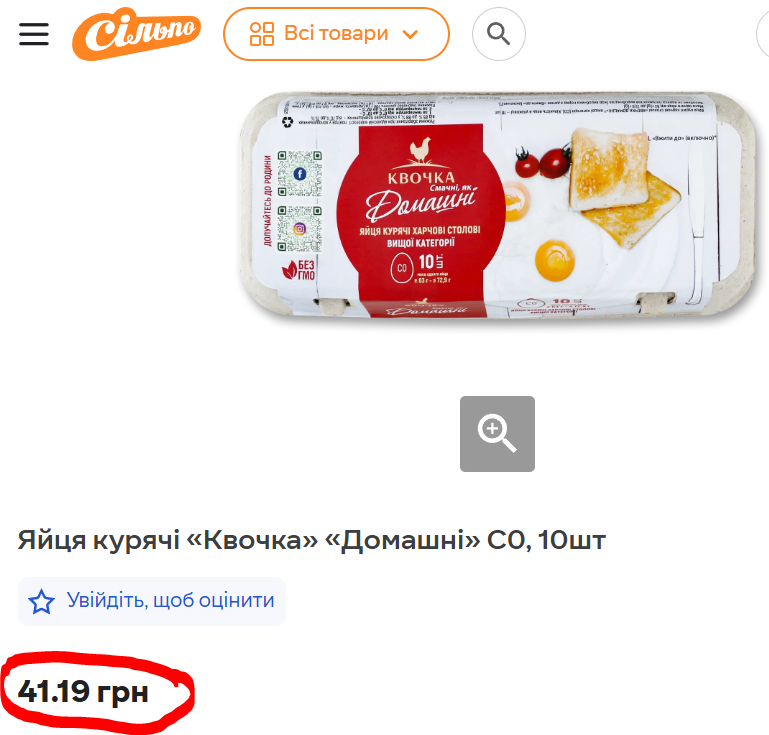Click the toast slices on the package image

point(624,186)
